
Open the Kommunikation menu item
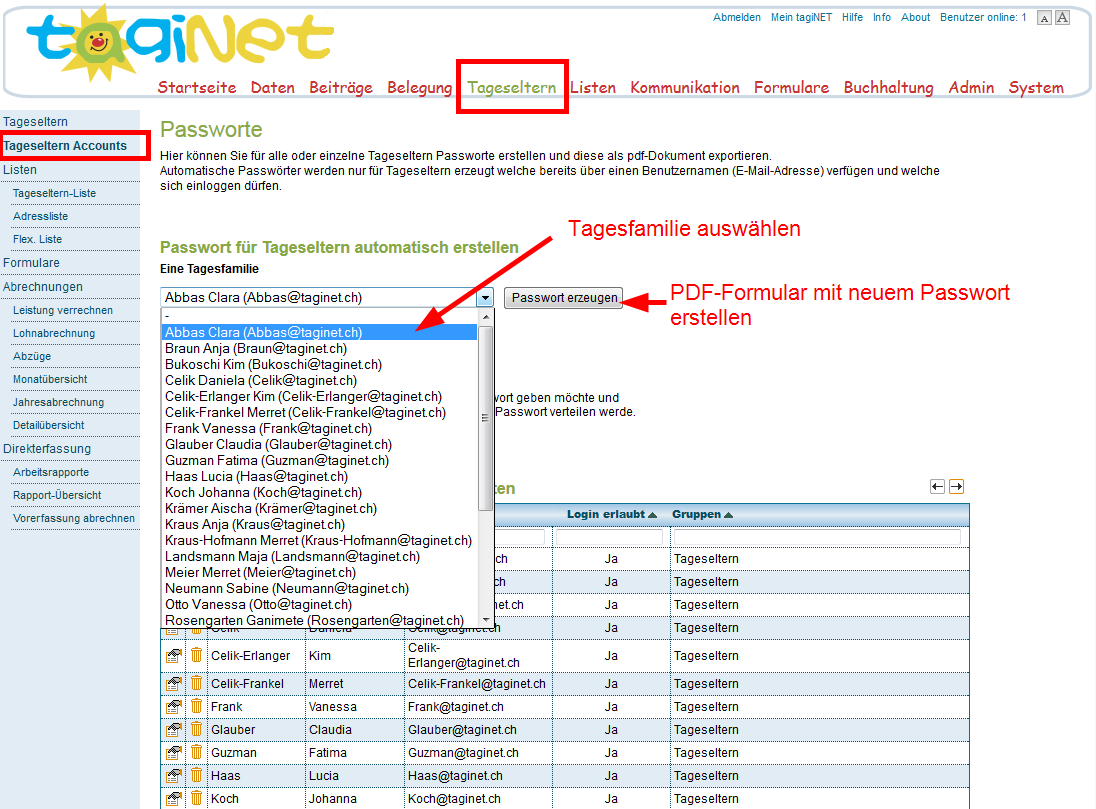tap(685, 88)
